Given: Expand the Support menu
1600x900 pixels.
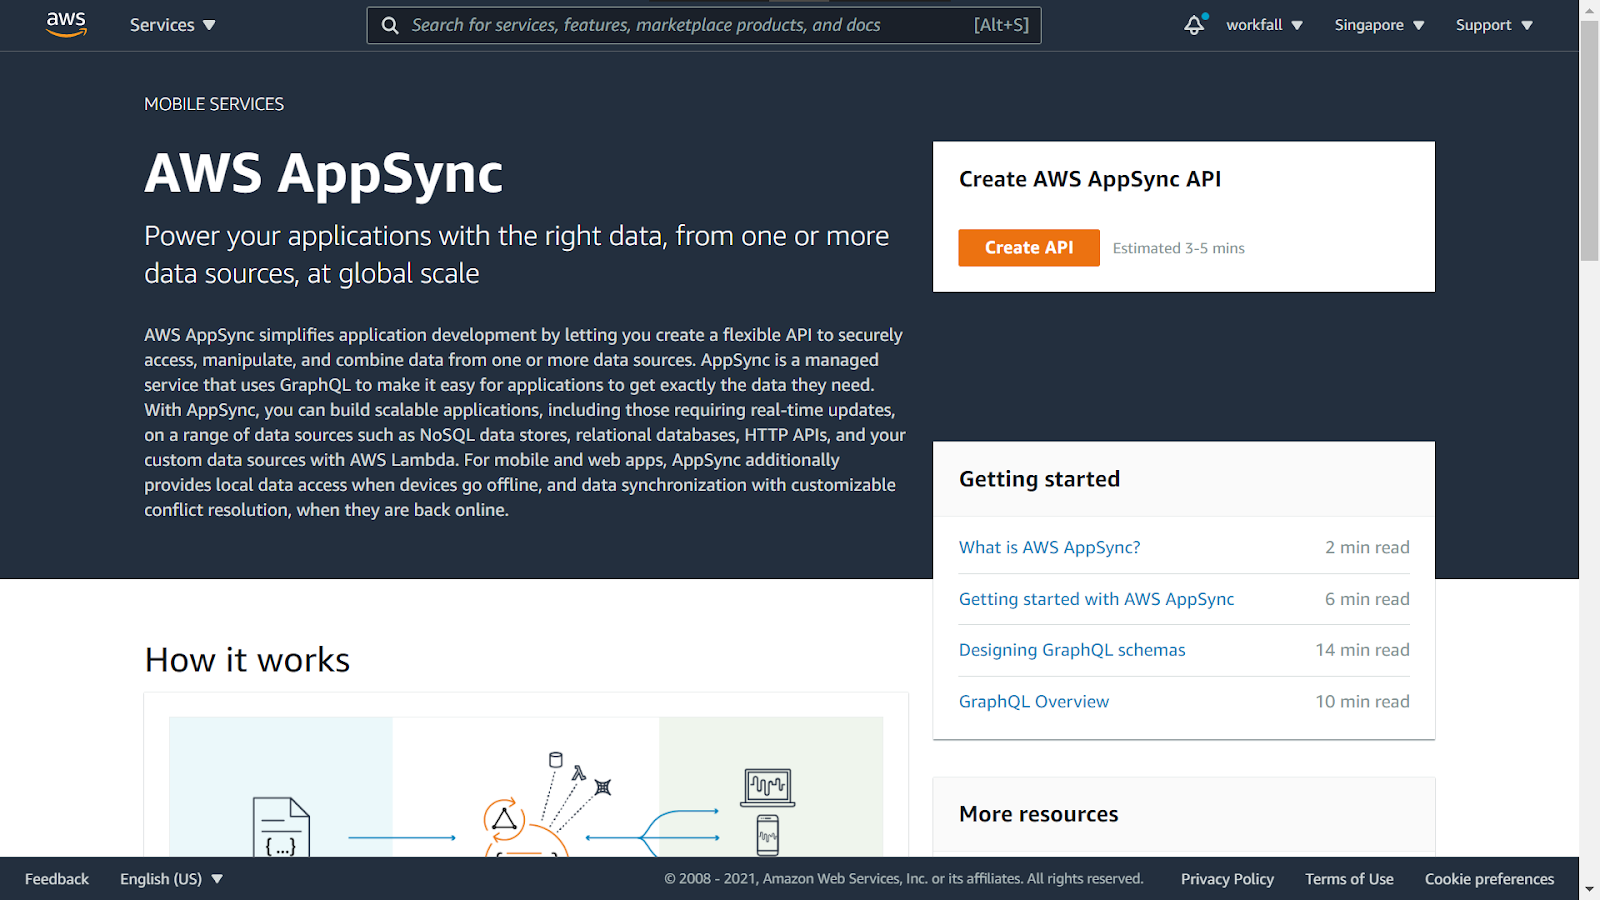Looking at the screenshot, I should [1494, 25].
